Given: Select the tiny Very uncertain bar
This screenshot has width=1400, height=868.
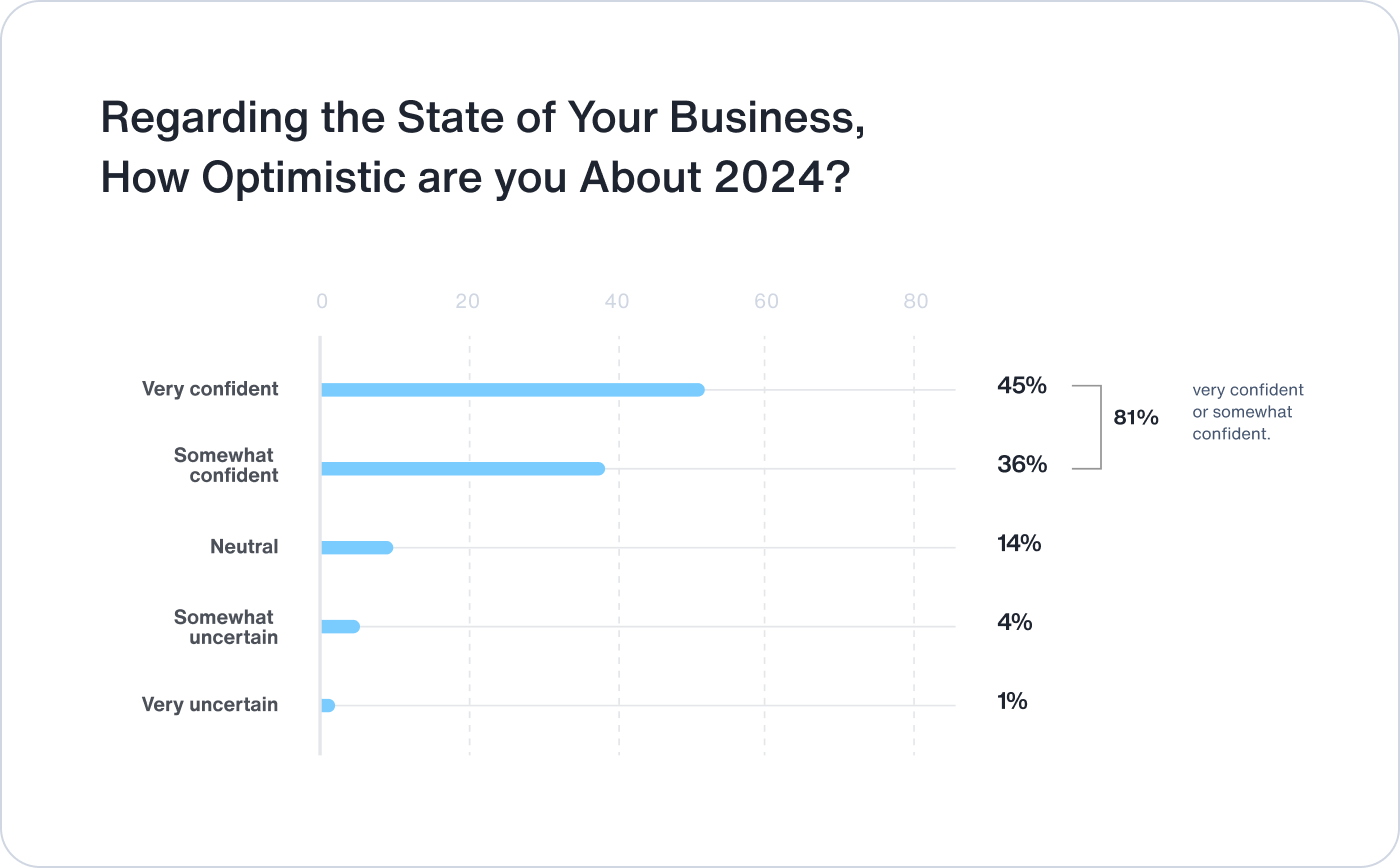Looking at the screenshot, I should [x=328, y=706].
